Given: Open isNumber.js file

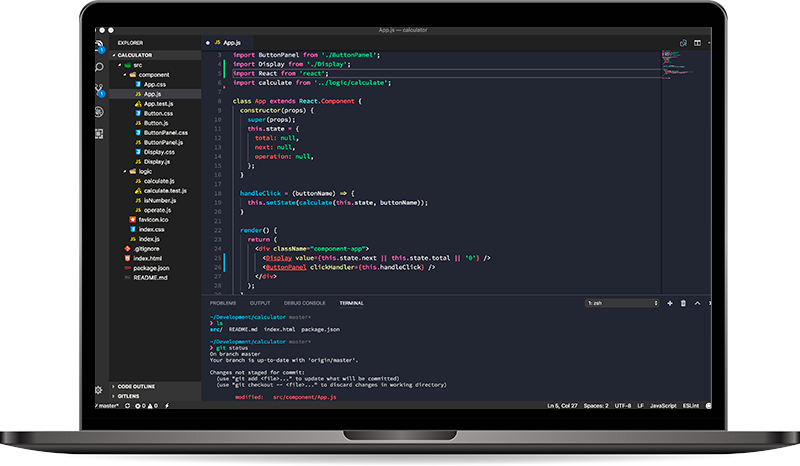Looking at the screenshot, I should pyautogui.click(x=155, y=201).
